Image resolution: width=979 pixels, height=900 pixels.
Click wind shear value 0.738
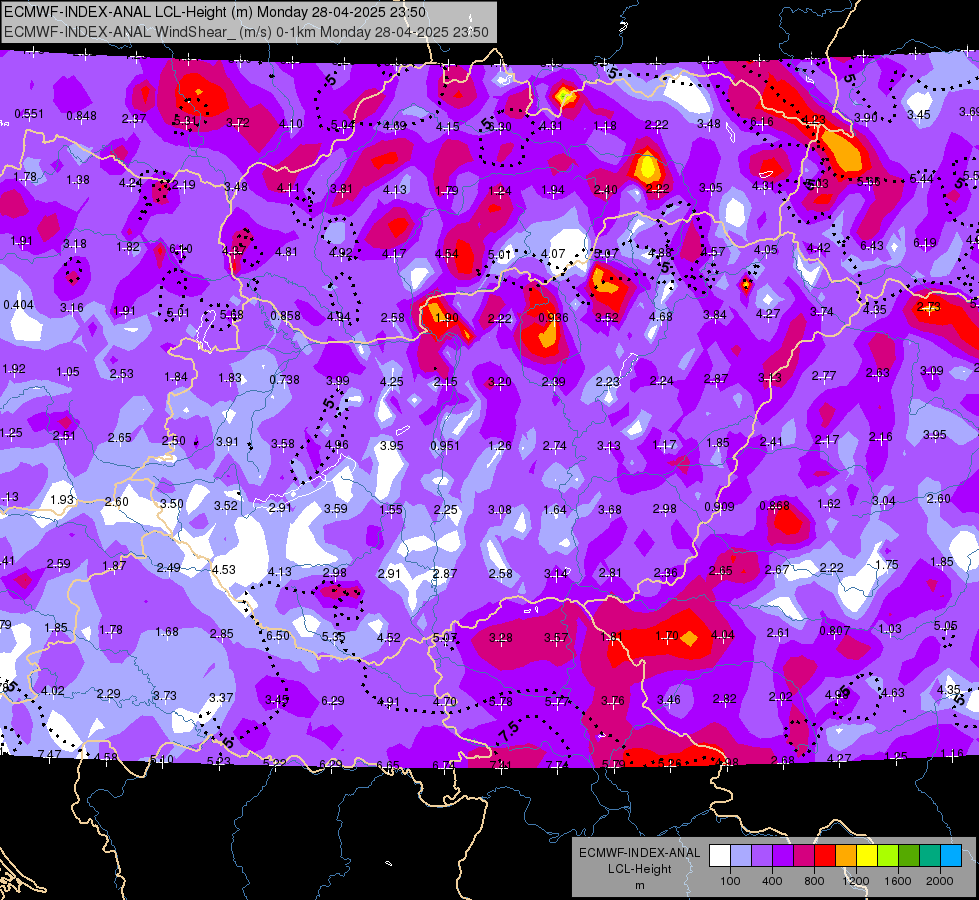point(284,379)
